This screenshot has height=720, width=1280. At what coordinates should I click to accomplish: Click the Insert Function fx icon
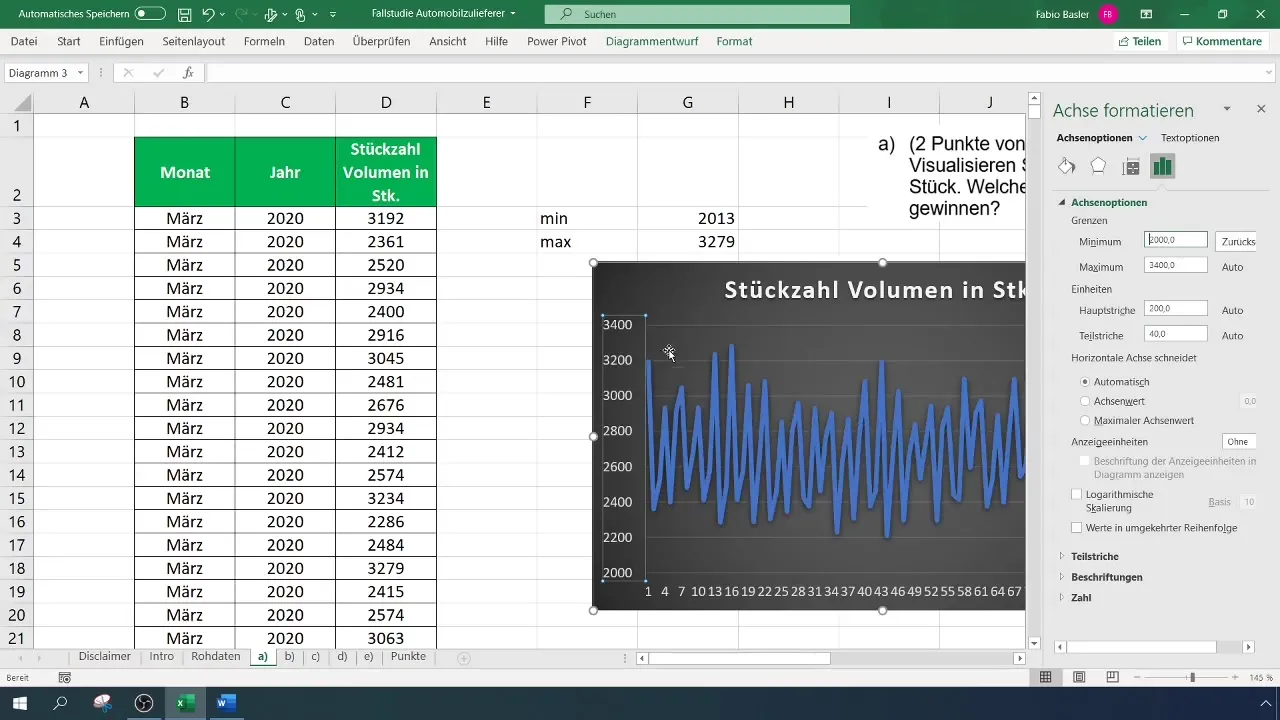pos(188,73)
